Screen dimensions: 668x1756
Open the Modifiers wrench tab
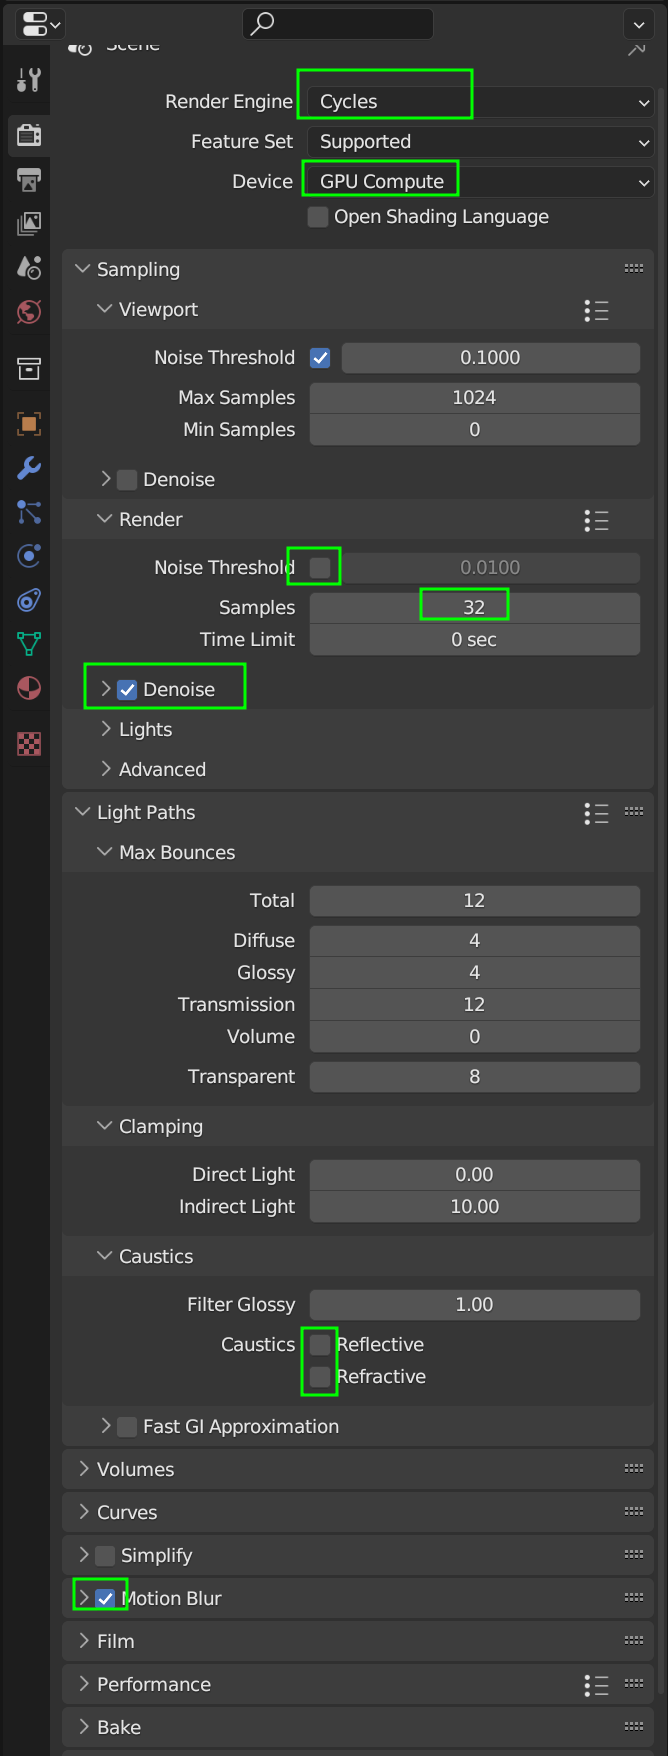click(29, 468)
